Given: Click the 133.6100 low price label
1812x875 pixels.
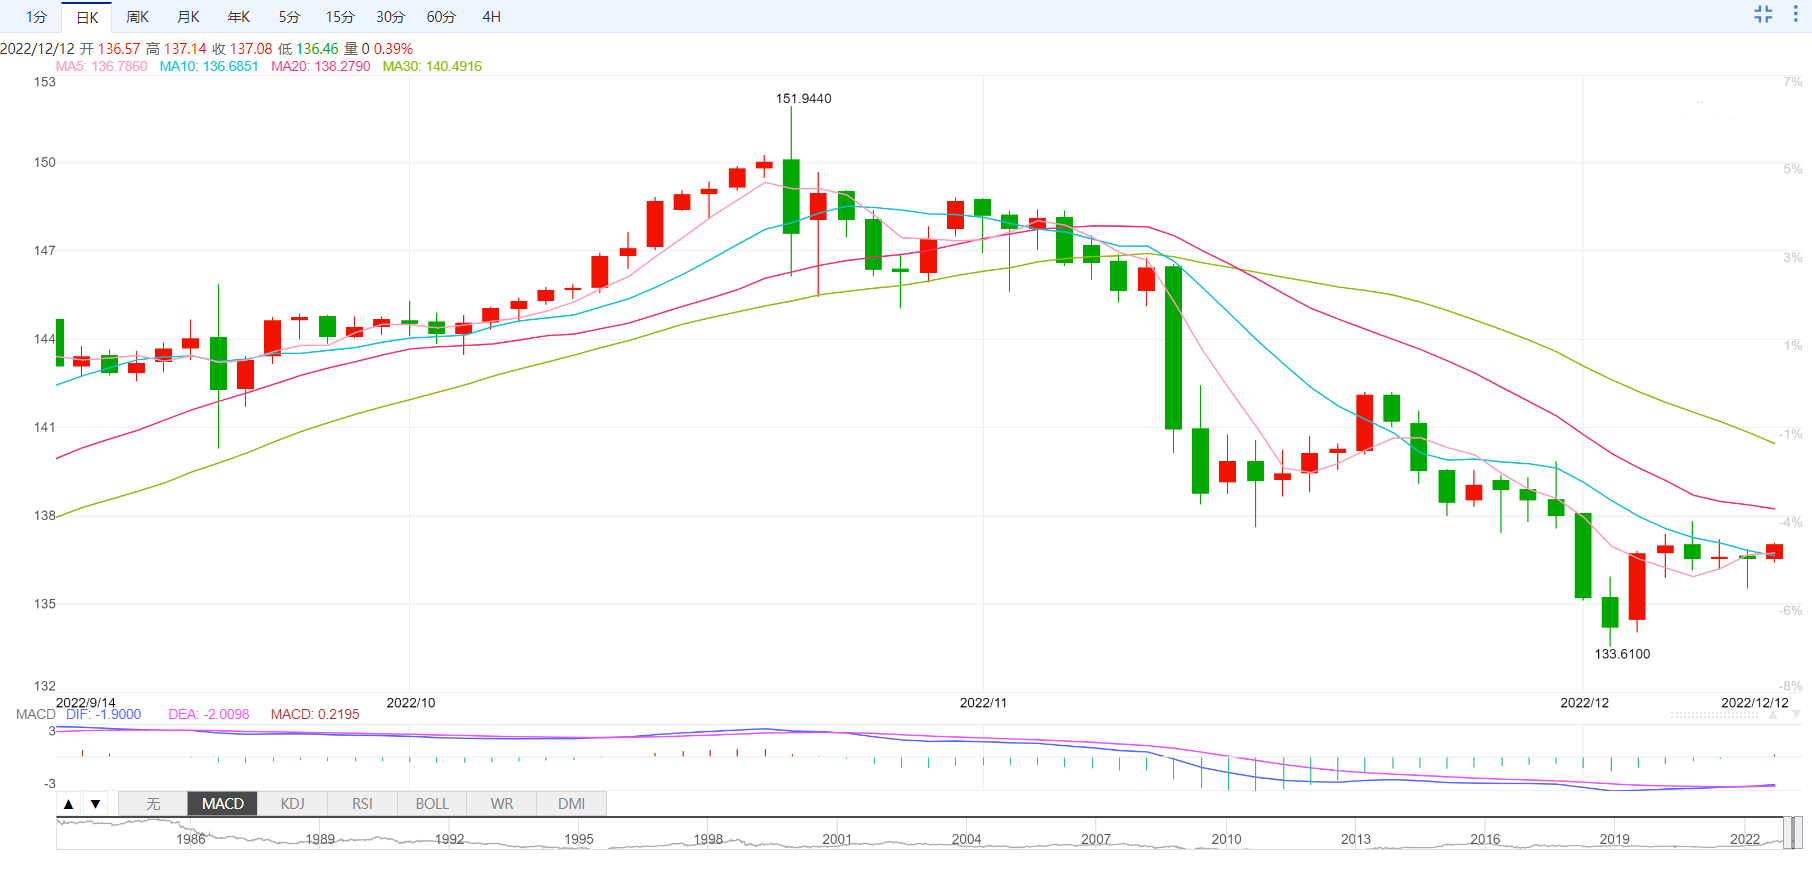Looking at the screenshot, I should coord(1622,654).
